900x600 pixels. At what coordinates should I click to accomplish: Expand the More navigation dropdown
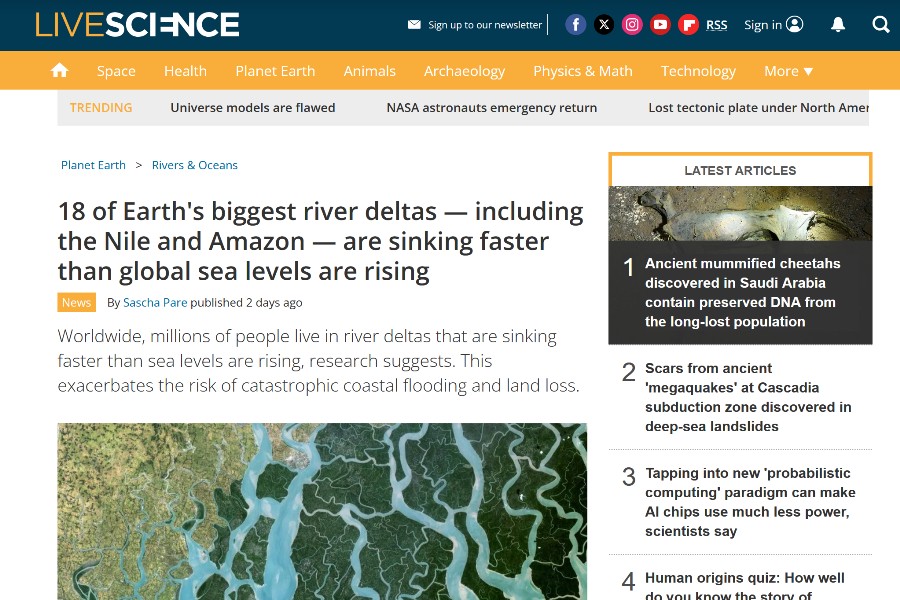pos(788,71)
